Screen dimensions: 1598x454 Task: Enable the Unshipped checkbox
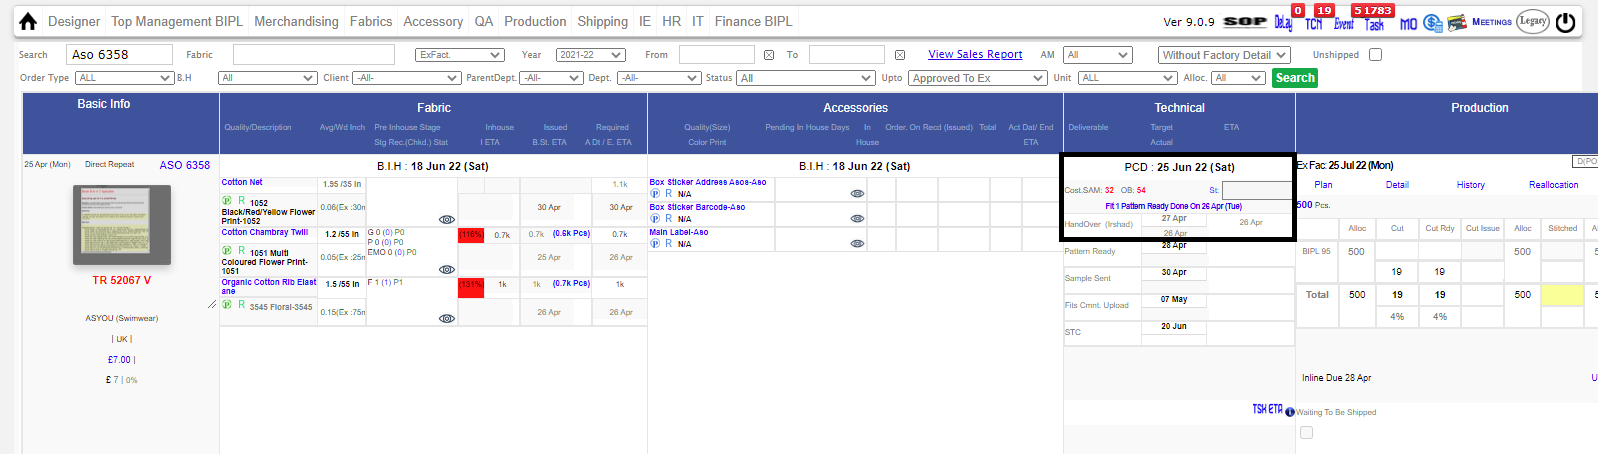[1375, 55]
